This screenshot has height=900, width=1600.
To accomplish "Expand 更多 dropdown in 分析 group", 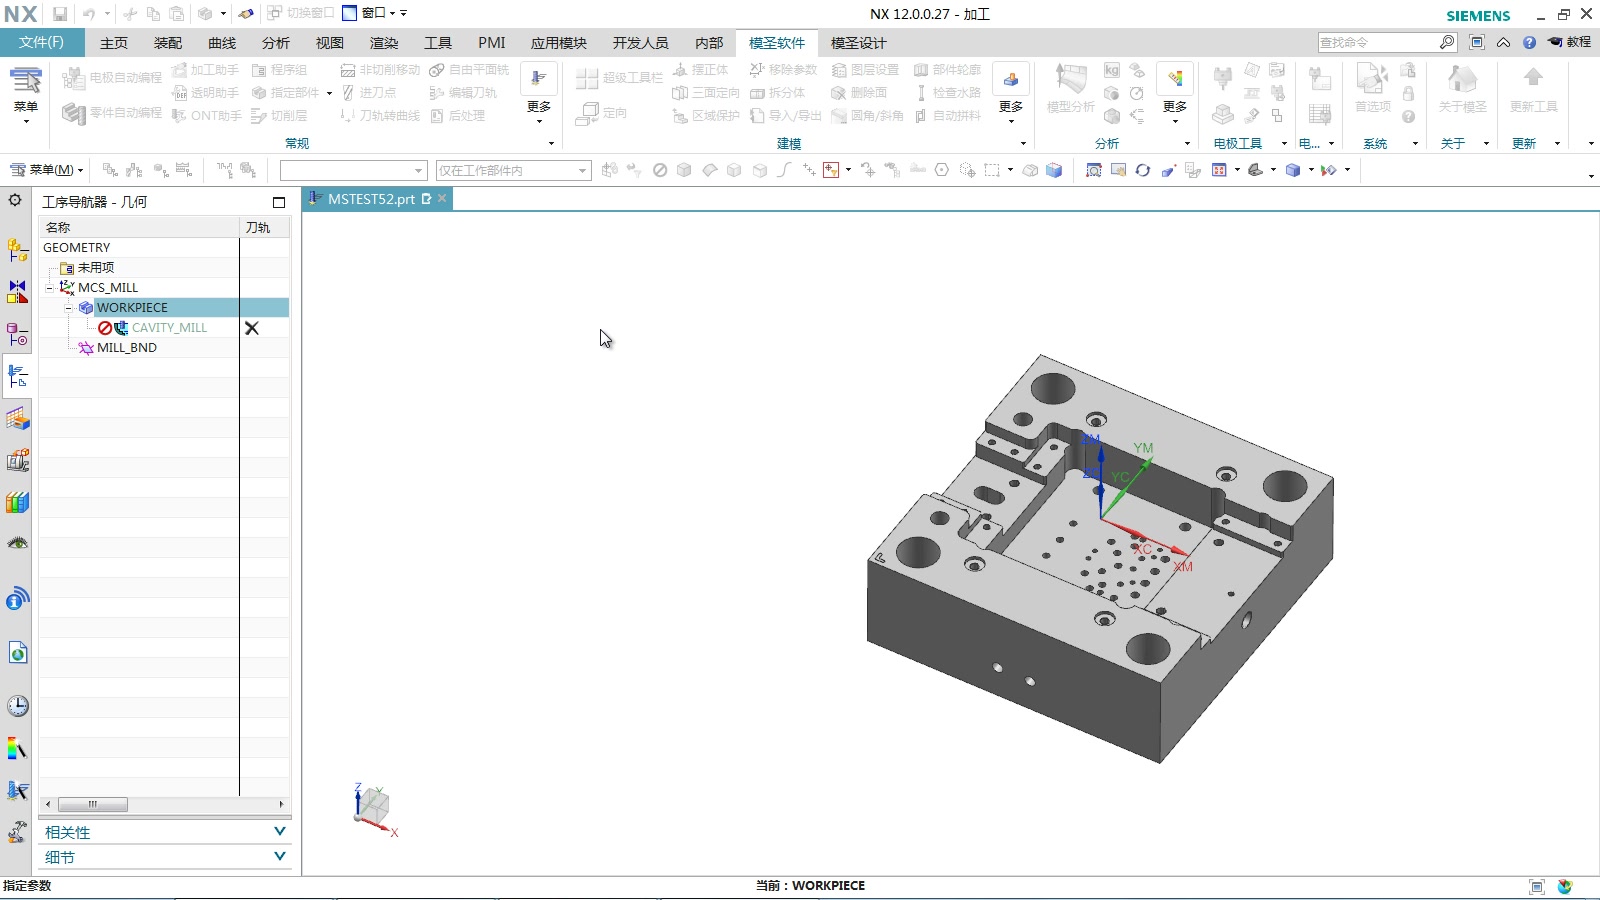I will click(x=1175, y=92).
